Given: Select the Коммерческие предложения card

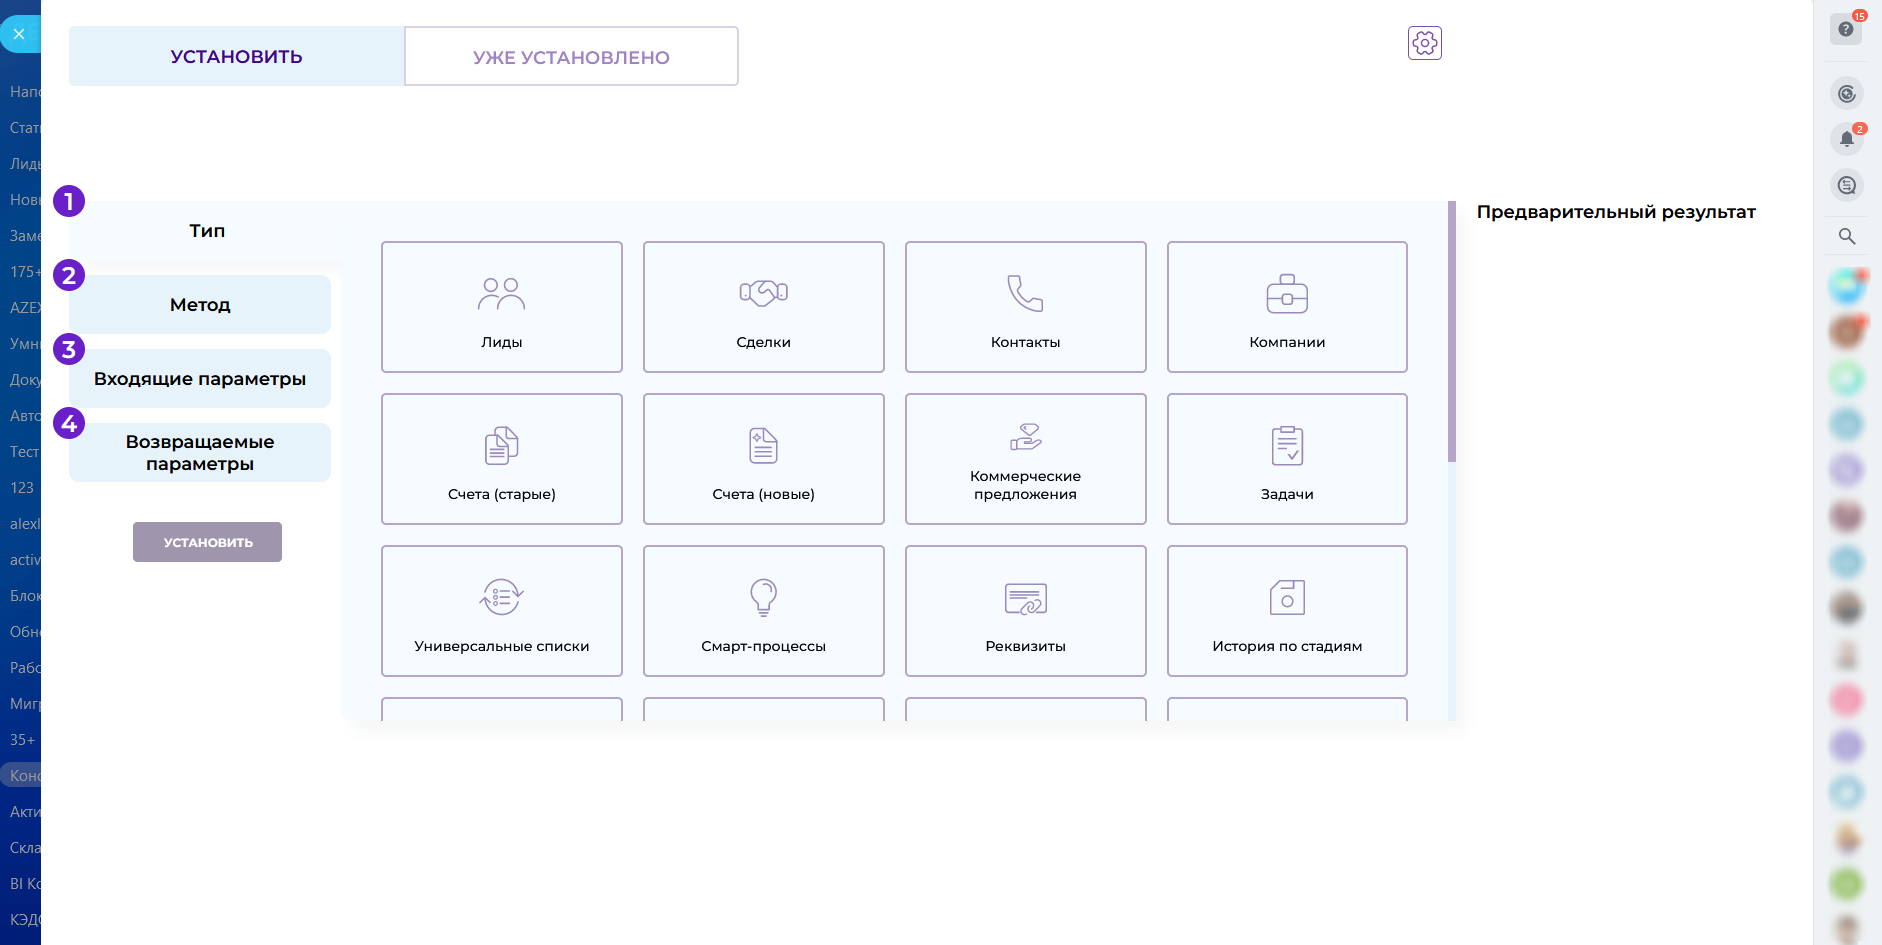Looking at the screenshot, I should (x=1026, y=459).
